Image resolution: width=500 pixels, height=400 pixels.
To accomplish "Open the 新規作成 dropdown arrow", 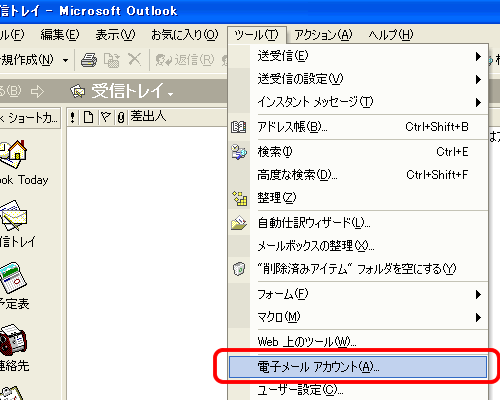I will [65, 61].
